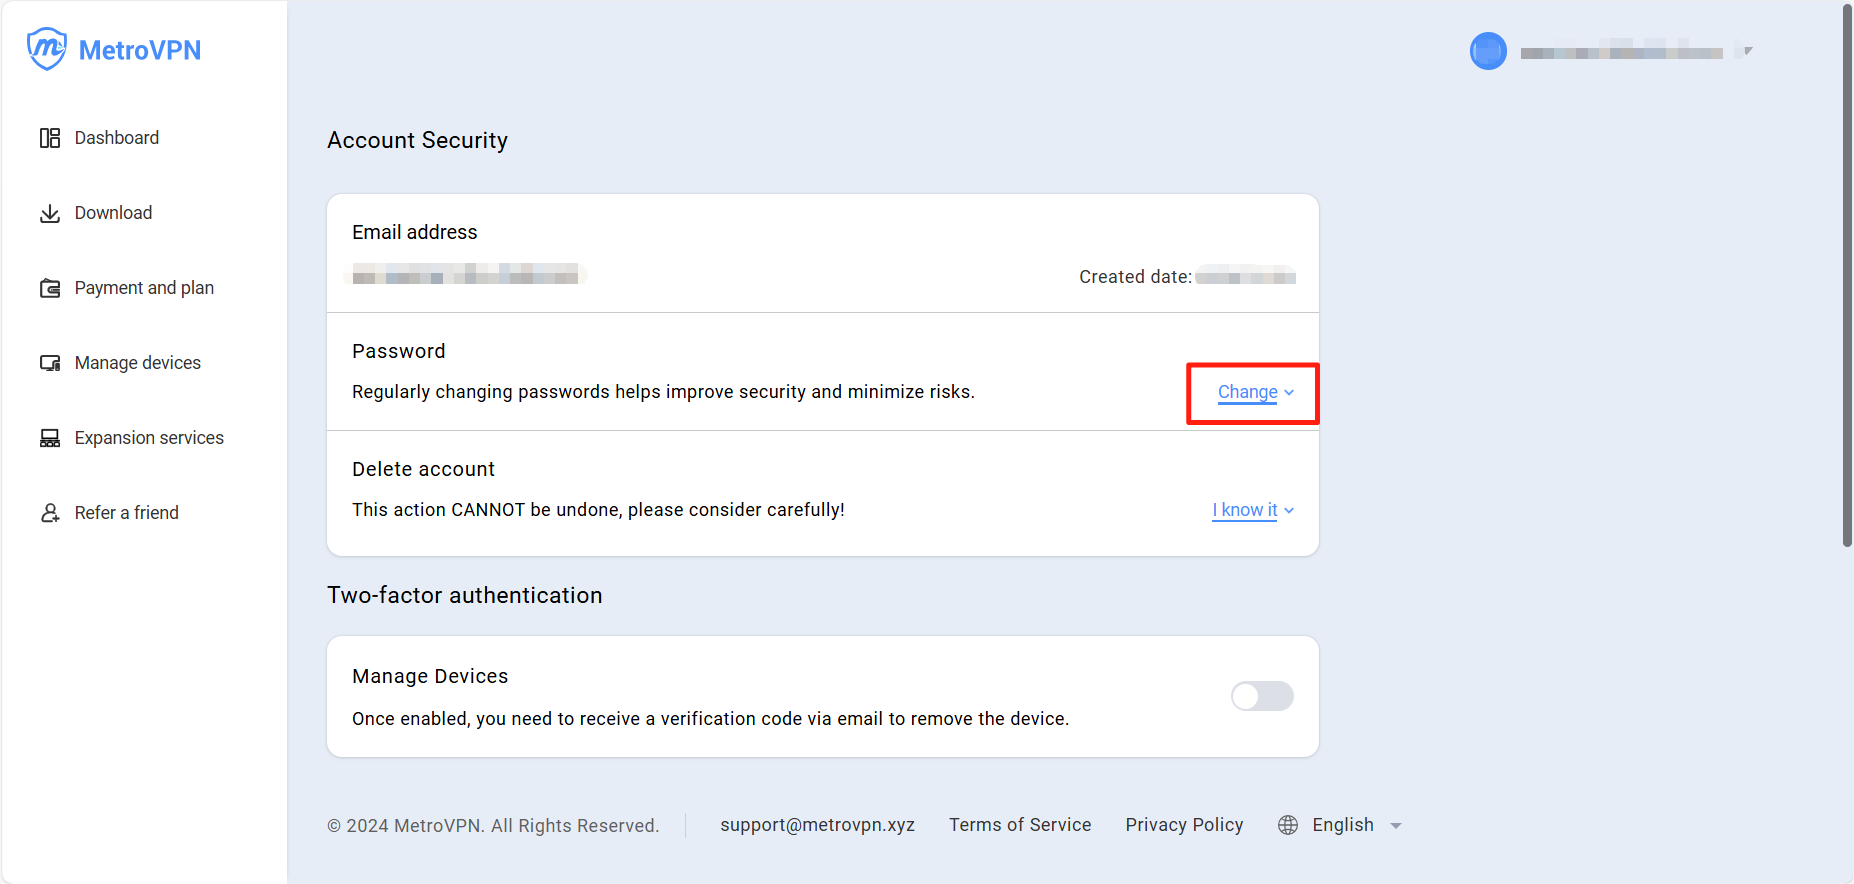
Task: Click the Payment and plan wallet icon
Action: pos(50,288)
